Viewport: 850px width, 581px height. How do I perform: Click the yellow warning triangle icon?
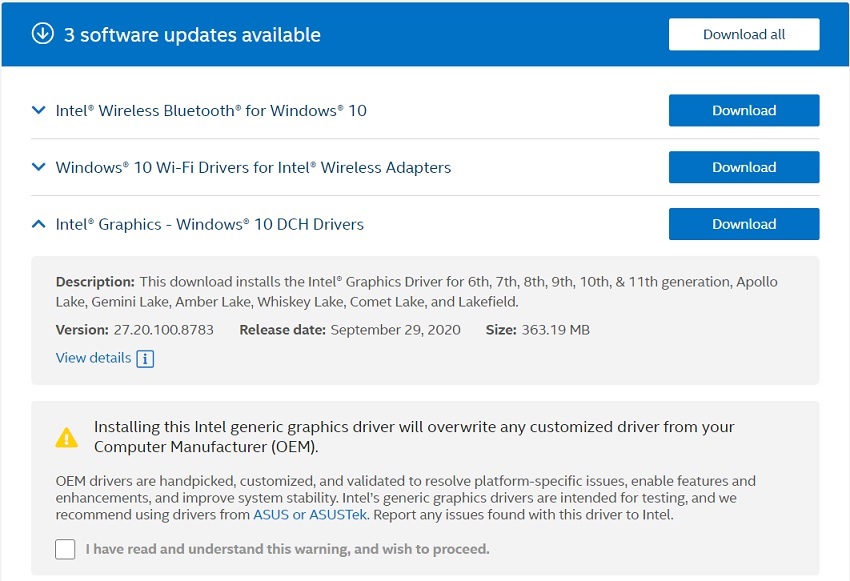click(66, 437)
